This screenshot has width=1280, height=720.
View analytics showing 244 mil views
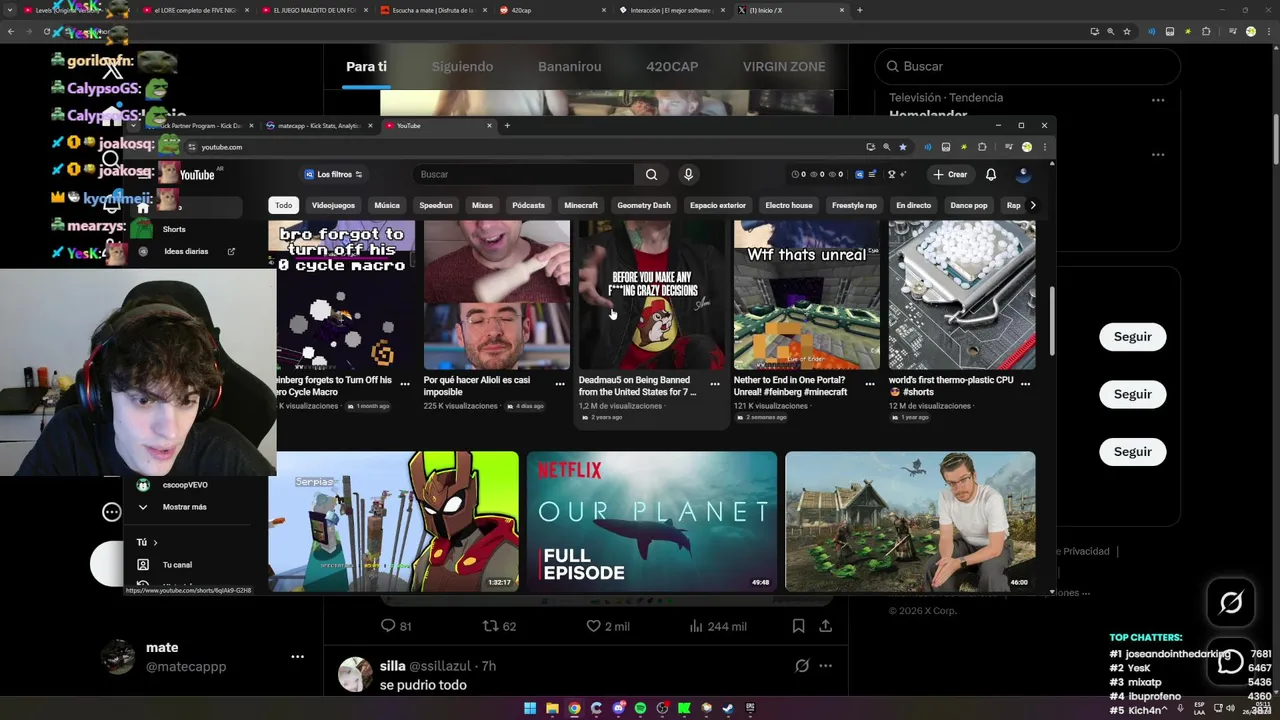point(718,626)
